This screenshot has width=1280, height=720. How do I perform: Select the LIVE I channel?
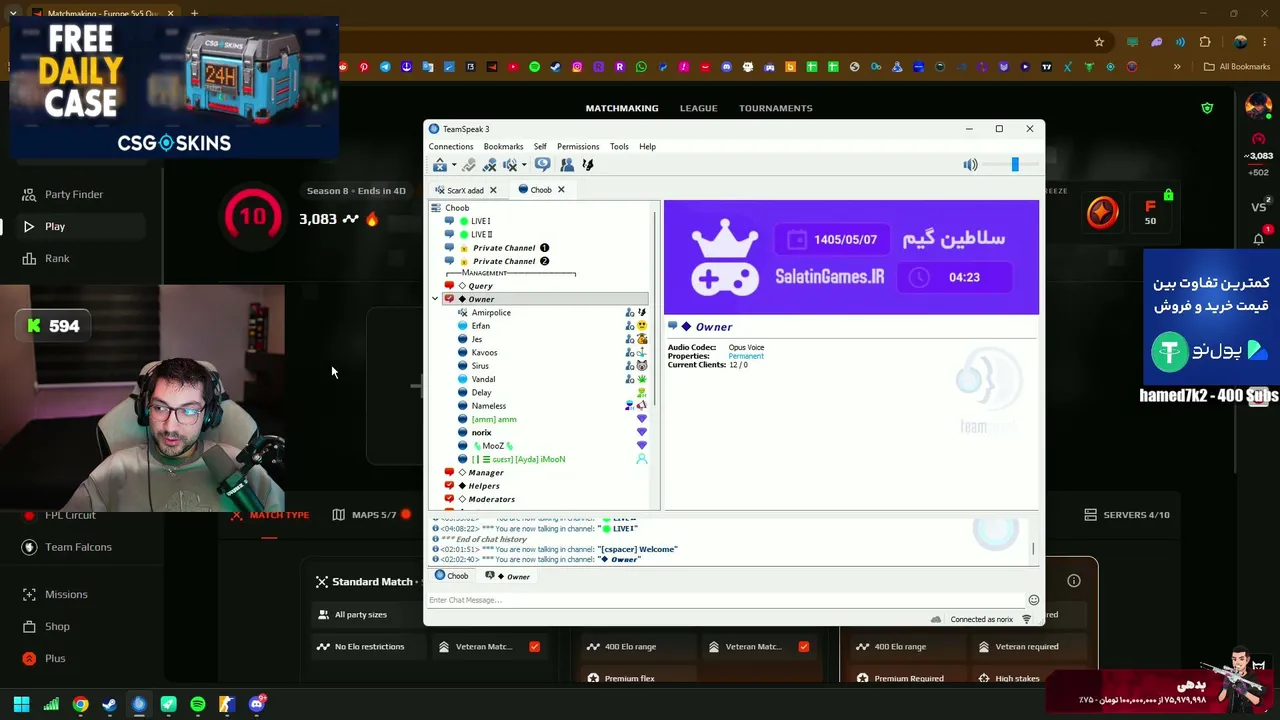click(x=480, y=221)
